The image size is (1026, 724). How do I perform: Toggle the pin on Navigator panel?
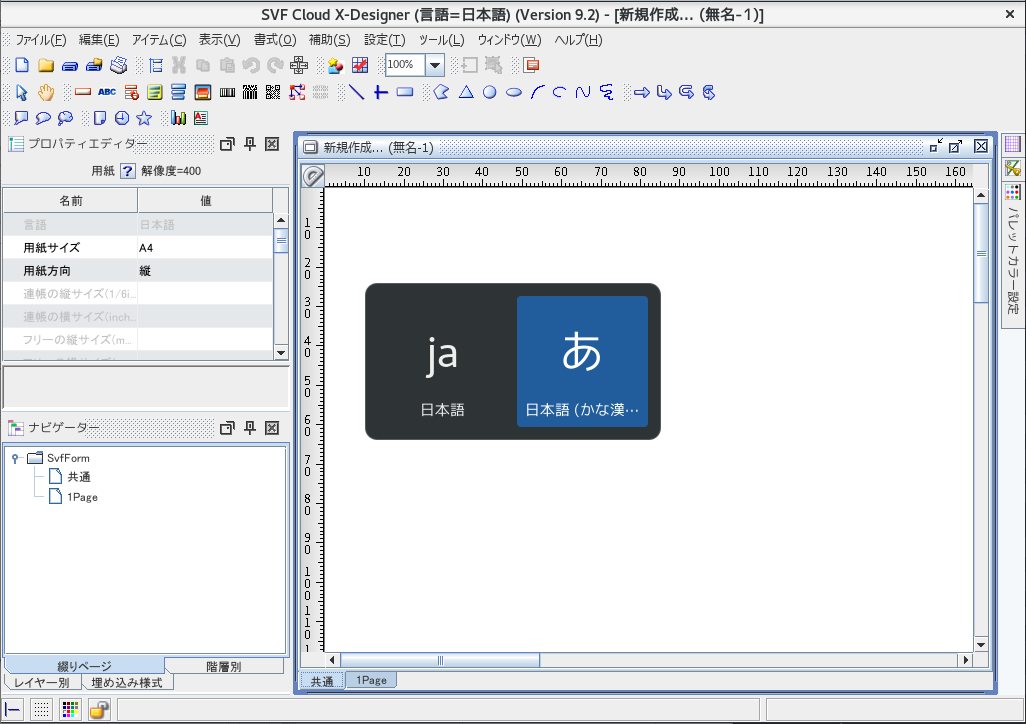(250, 427)
